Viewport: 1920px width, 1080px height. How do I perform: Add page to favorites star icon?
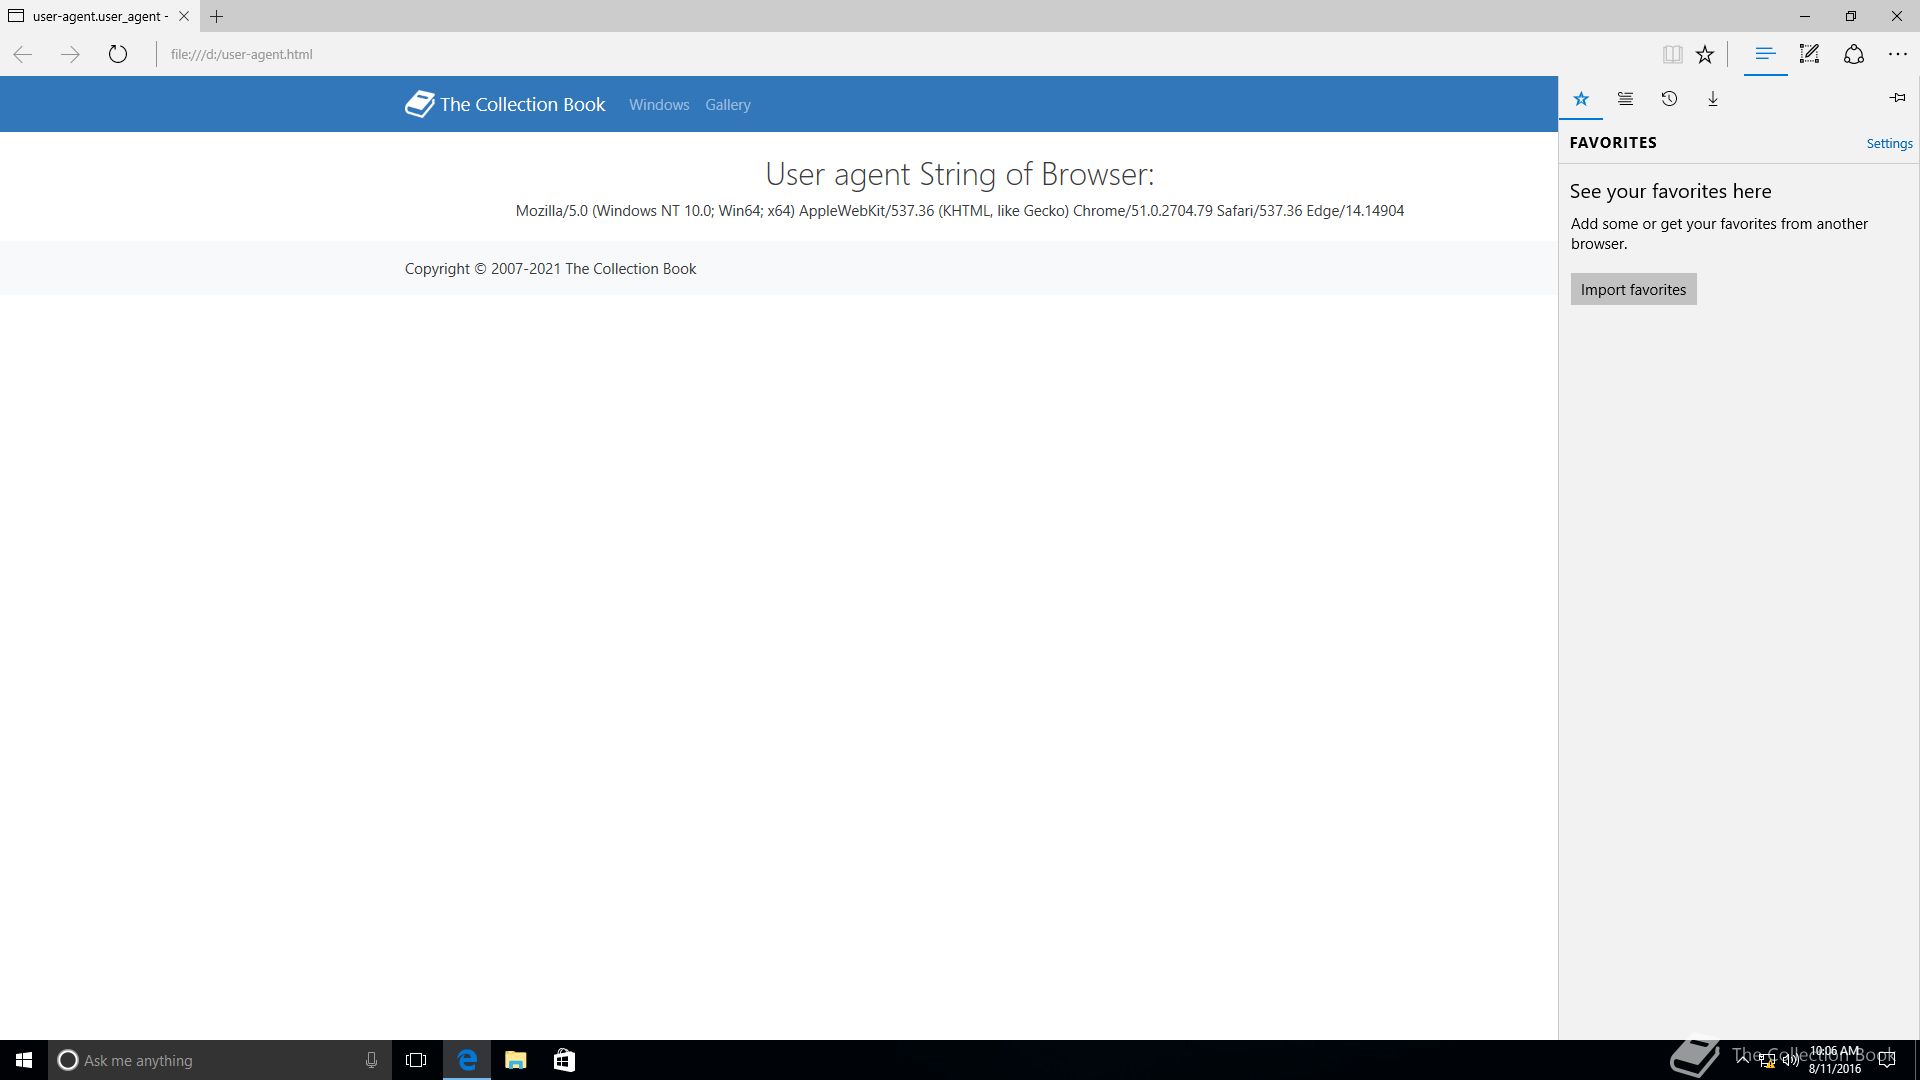tap(1705, 54)
